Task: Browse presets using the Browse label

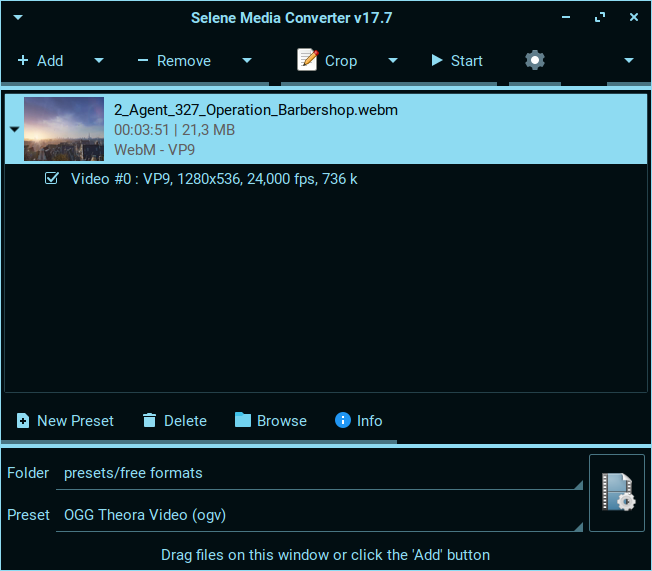Action: coord(282,421)
